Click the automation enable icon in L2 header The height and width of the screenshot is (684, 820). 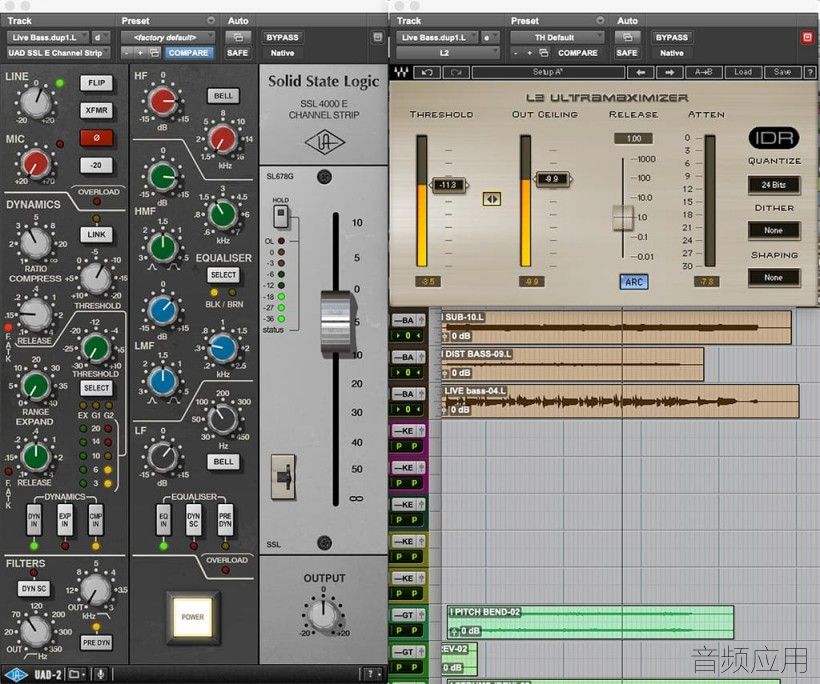coord(628,37)
